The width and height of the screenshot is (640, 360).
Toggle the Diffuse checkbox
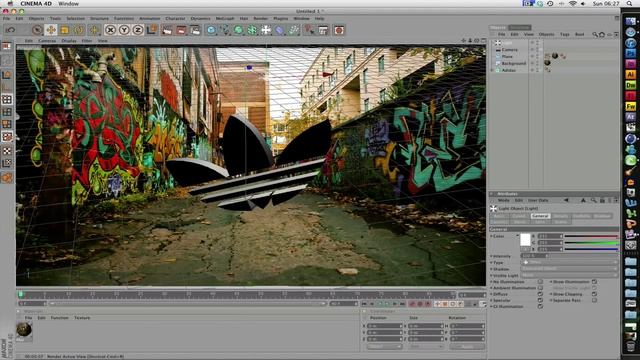pyautogui.click(x=540, y=294)
